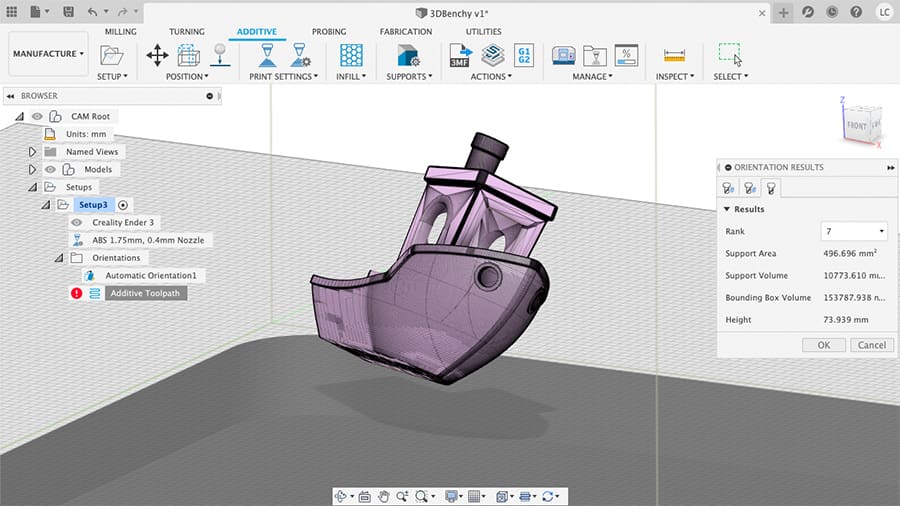This screenshot has height=506, width=900.
Task: Toggle Models visibility eye
Action: coord(51,169)
